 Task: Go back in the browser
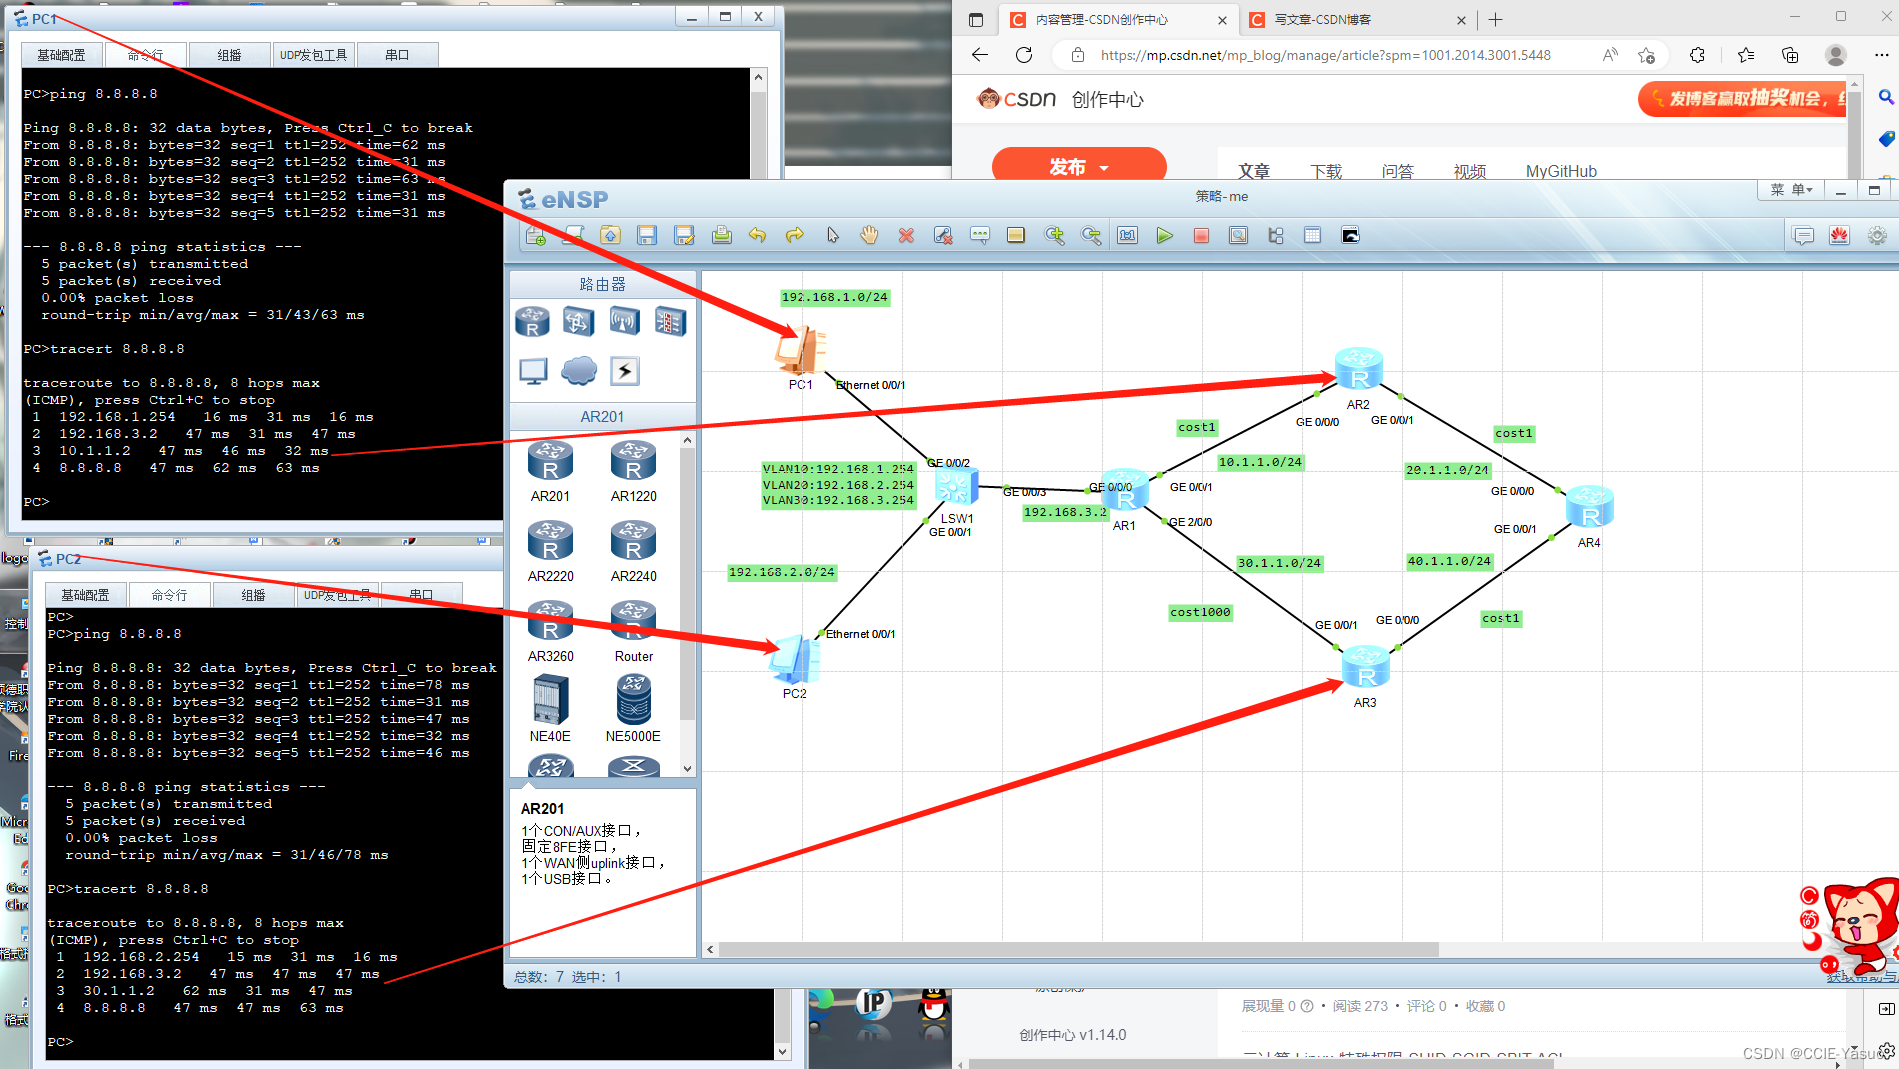980,55
